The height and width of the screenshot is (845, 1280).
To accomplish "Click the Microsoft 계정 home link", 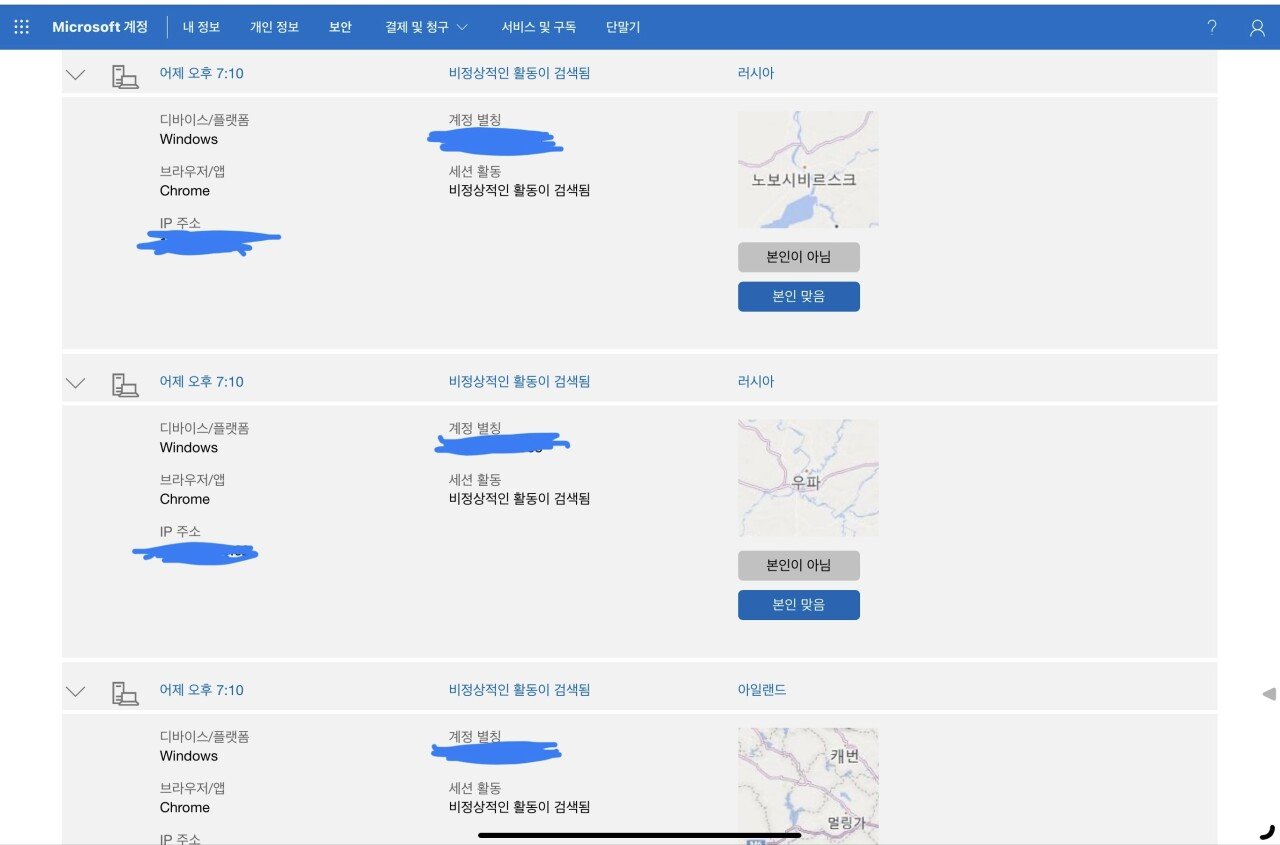I will click(99, 27).
